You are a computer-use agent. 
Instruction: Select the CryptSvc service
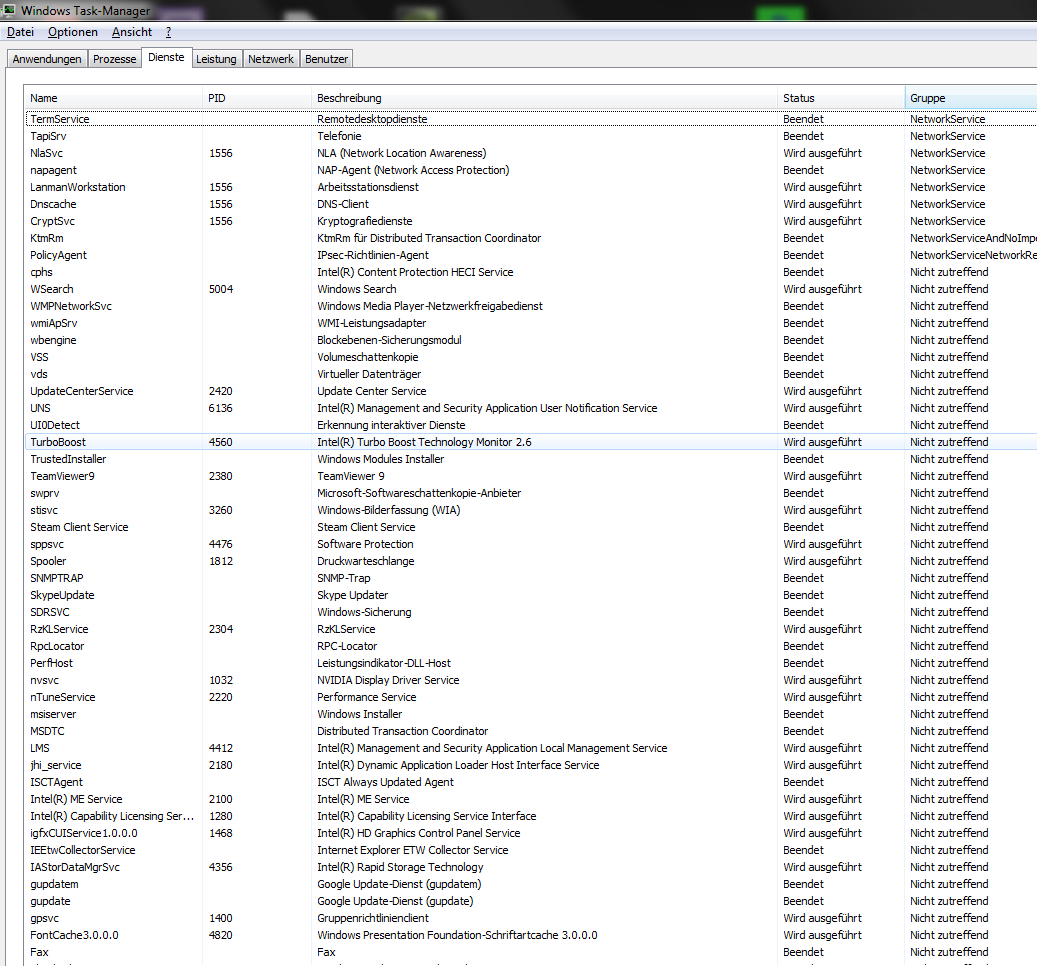(531, 221)
